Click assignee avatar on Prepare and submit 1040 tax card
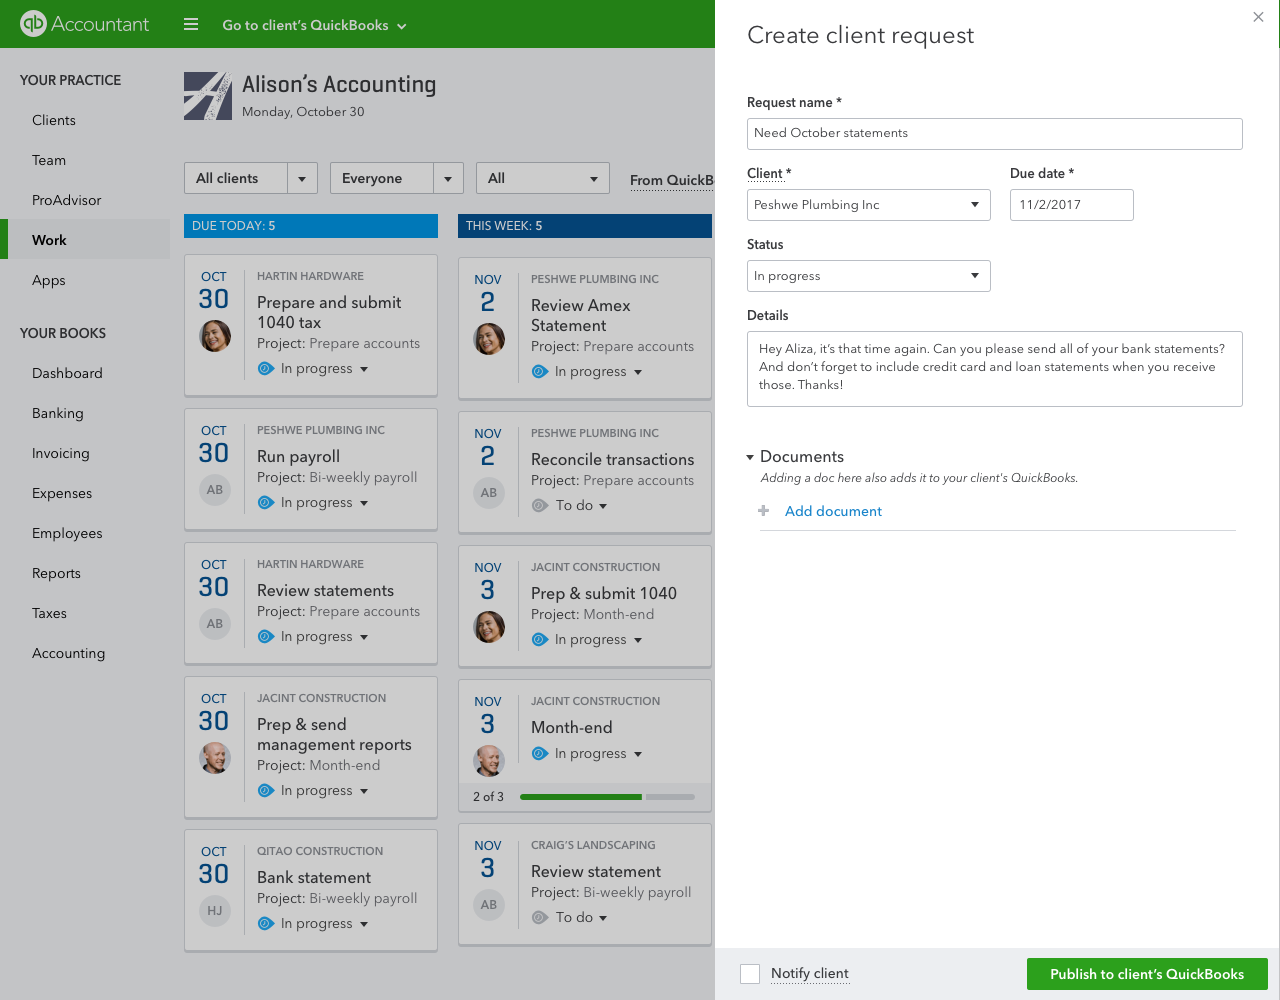The image size is (1280, 1000). tap(215, 336)
